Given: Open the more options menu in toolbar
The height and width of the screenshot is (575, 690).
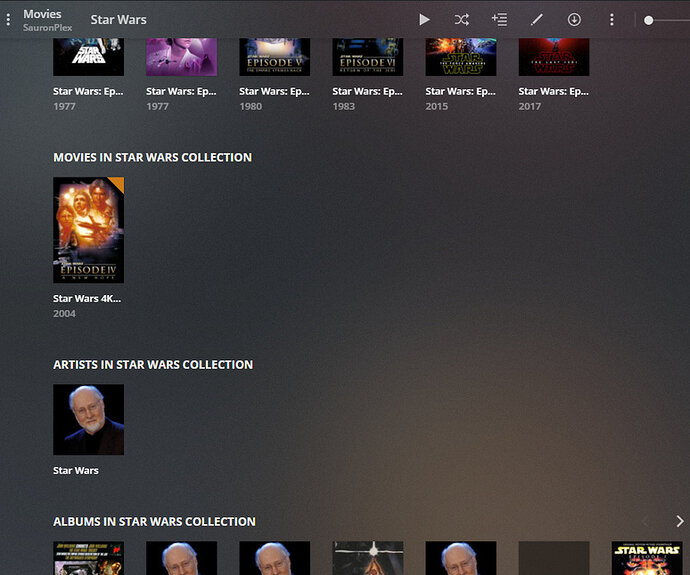Looking at the screenshot, I should 612,20.
